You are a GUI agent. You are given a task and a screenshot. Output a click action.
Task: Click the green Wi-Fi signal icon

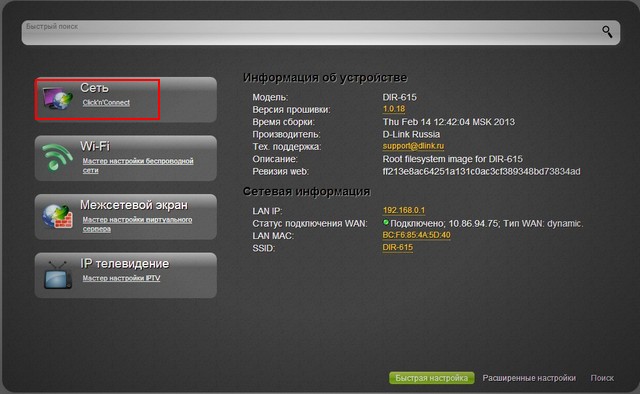(58, 157)
